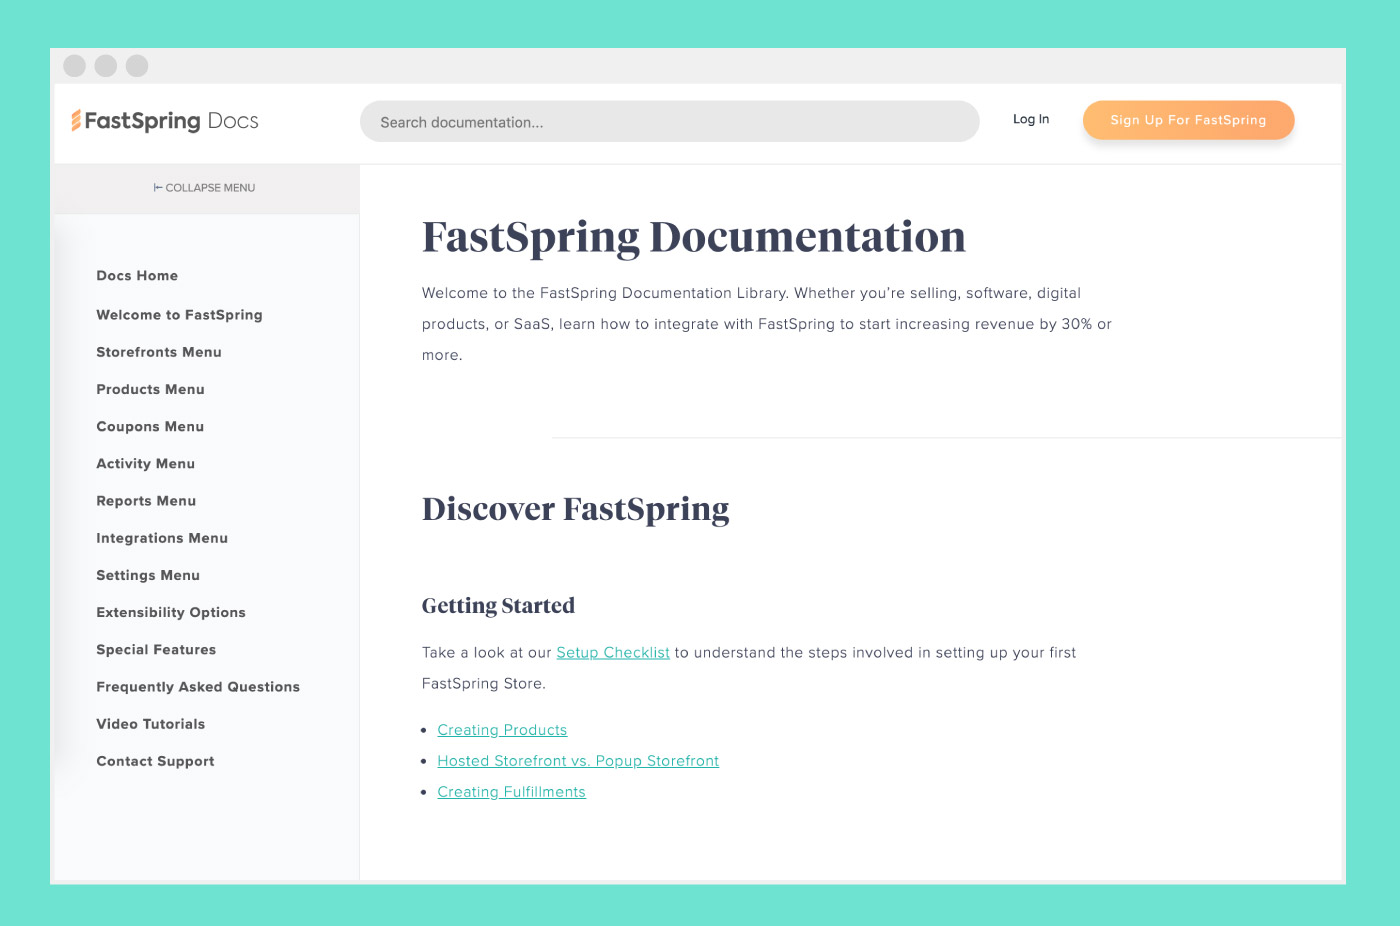Navigate to the Settings Menu

[x=148, y=575]
